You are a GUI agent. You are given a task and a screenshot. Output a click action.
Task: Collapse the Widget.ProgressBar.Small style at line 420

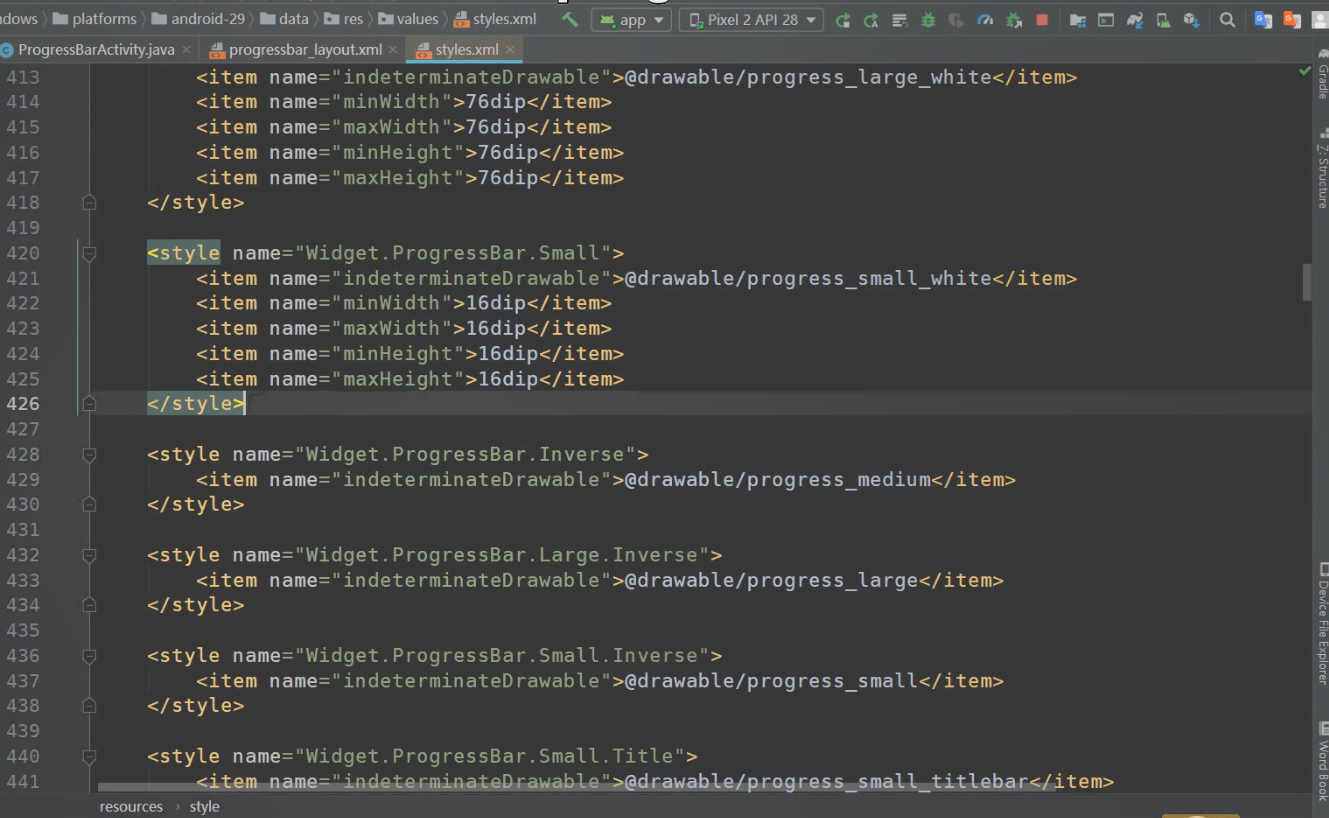click(89, 253)
